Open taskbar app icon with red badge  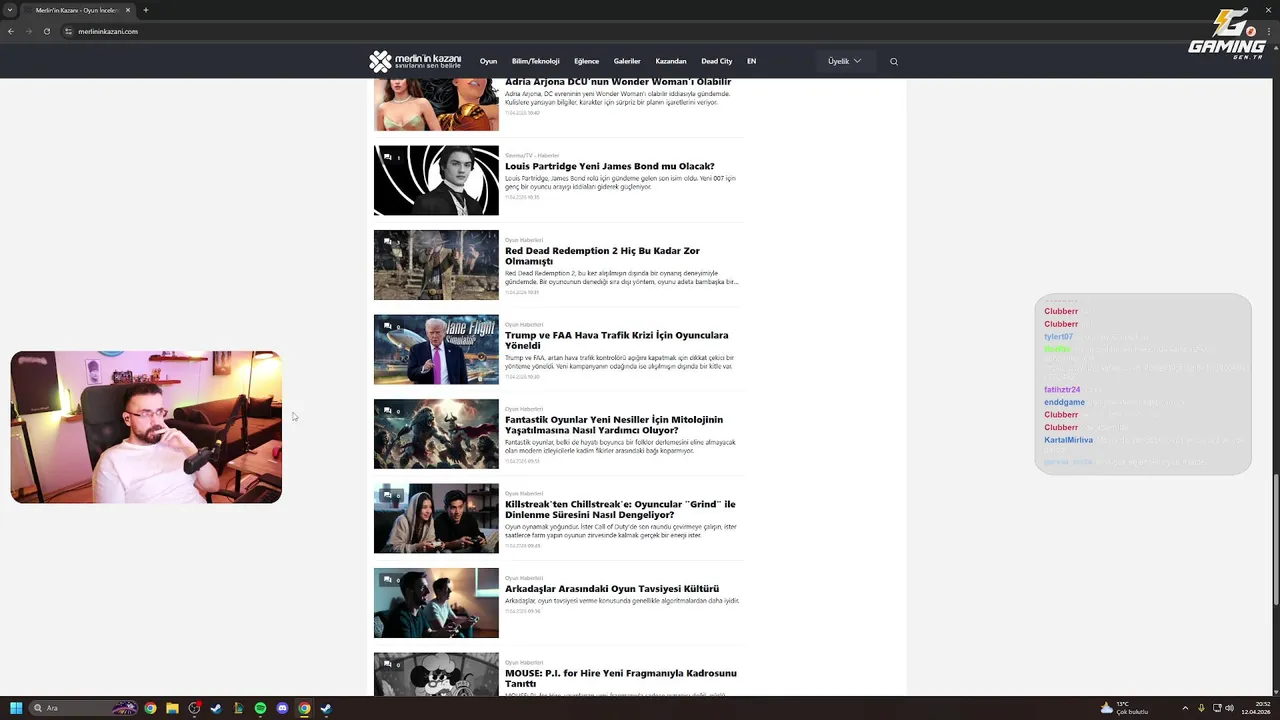click(194, 708)
